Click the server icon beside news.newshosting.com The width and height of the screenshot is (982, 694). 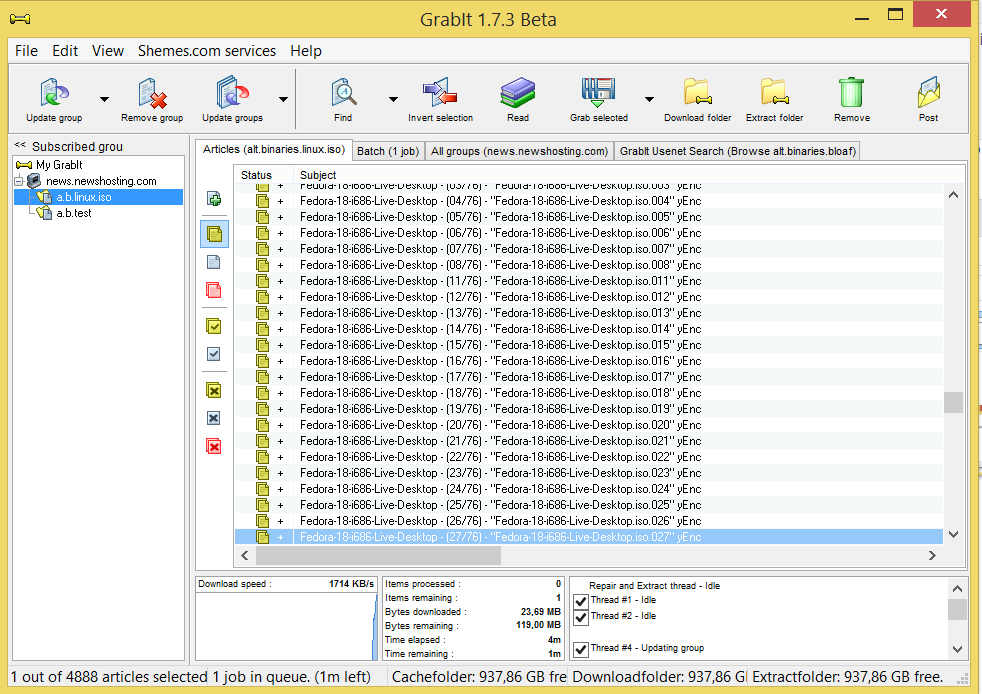coord(34,181)
